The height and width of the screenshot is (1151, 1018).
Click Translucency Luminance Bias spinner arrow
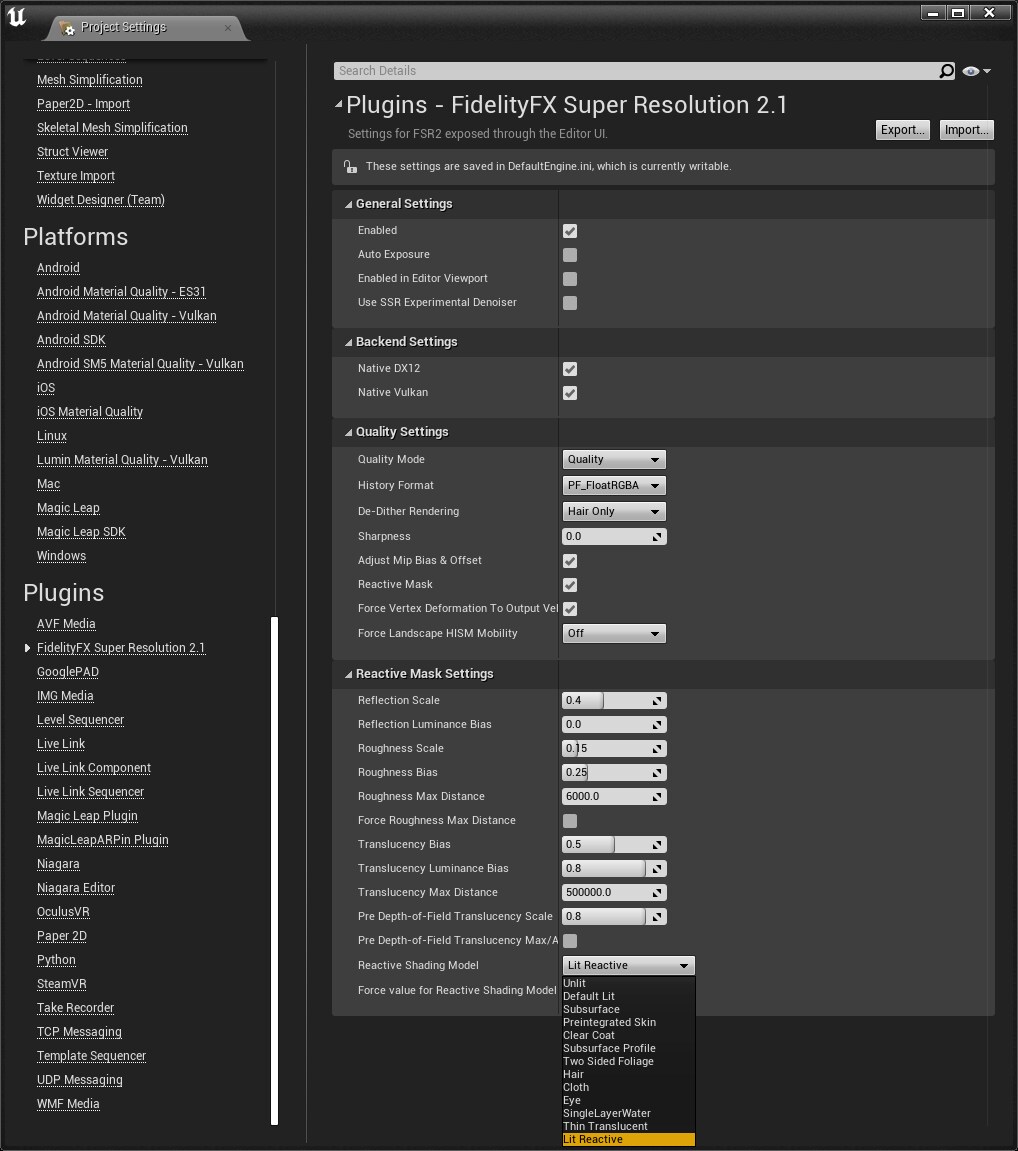(x=657, y=869)
